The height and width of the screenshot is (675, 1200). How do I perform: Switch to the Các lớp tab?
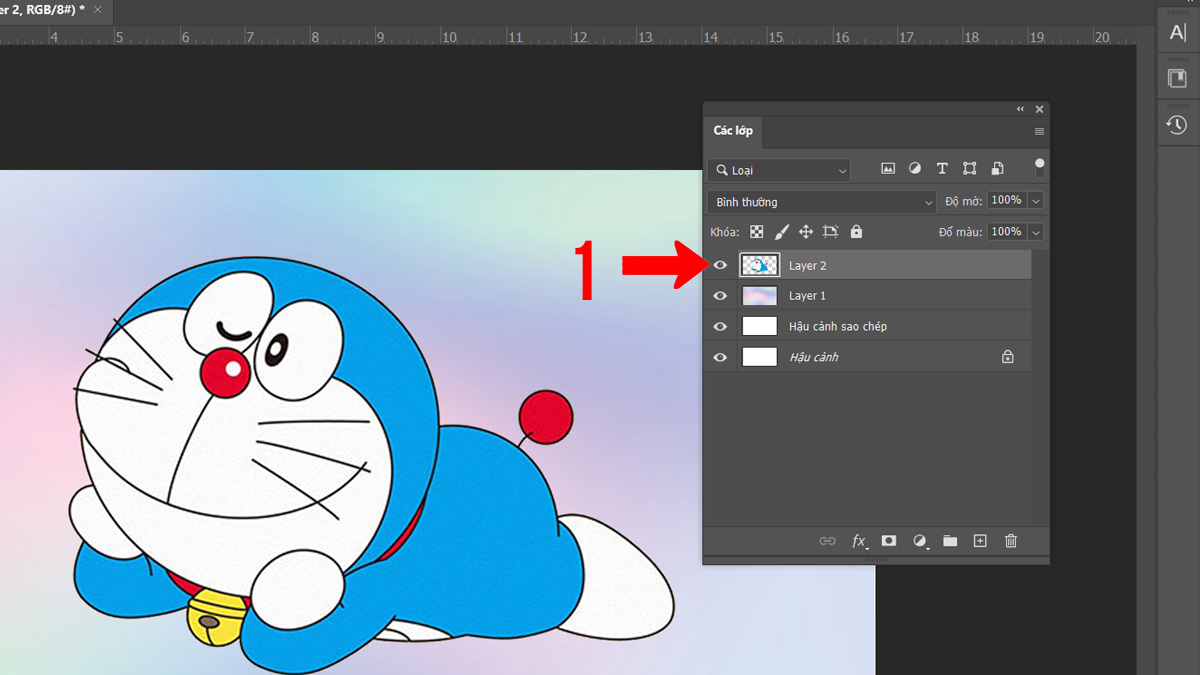pos(733,131)
